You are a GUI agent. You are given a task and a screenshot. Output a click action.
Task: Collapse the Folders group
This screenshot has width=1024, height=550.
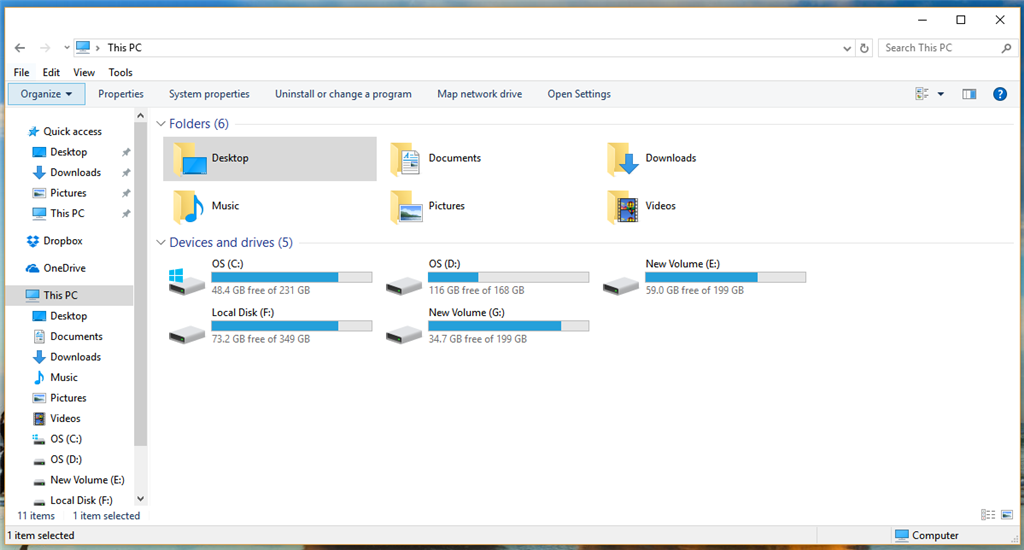point(161,124)
